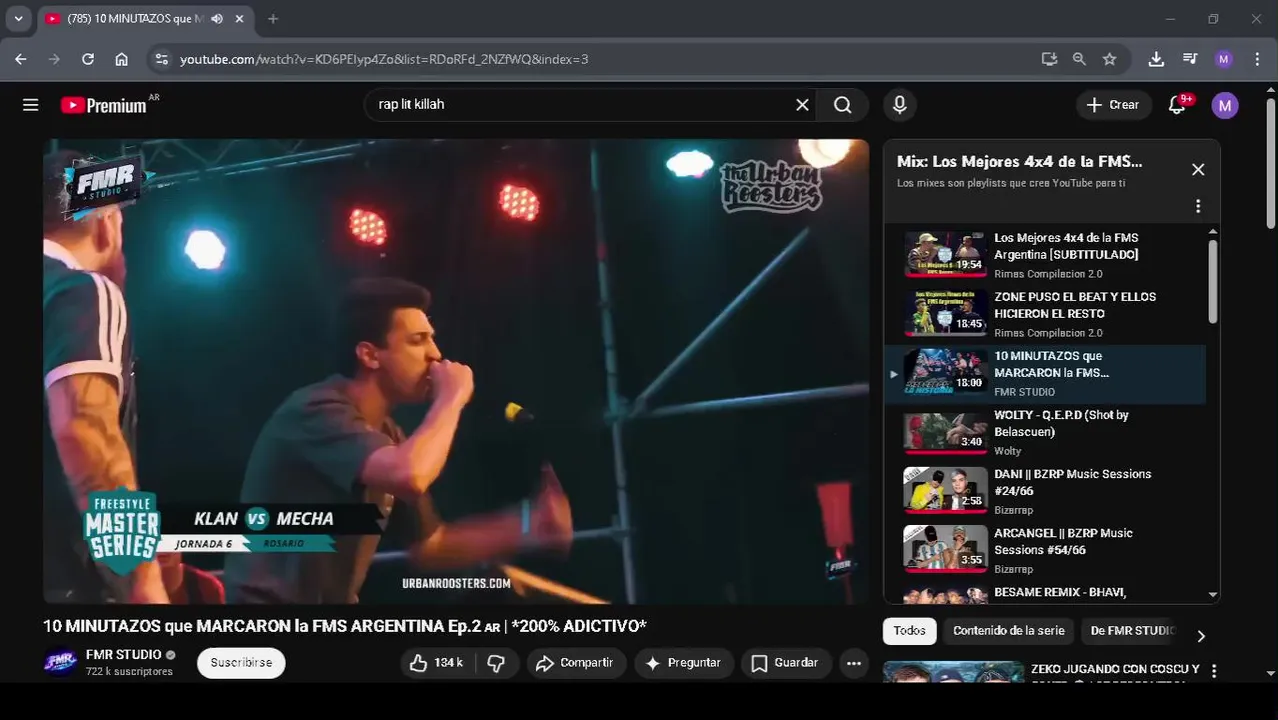Open the notifications bell
Image resolution: width=1278 pixels, height=720 pixels.
[x=1177, y=105]
